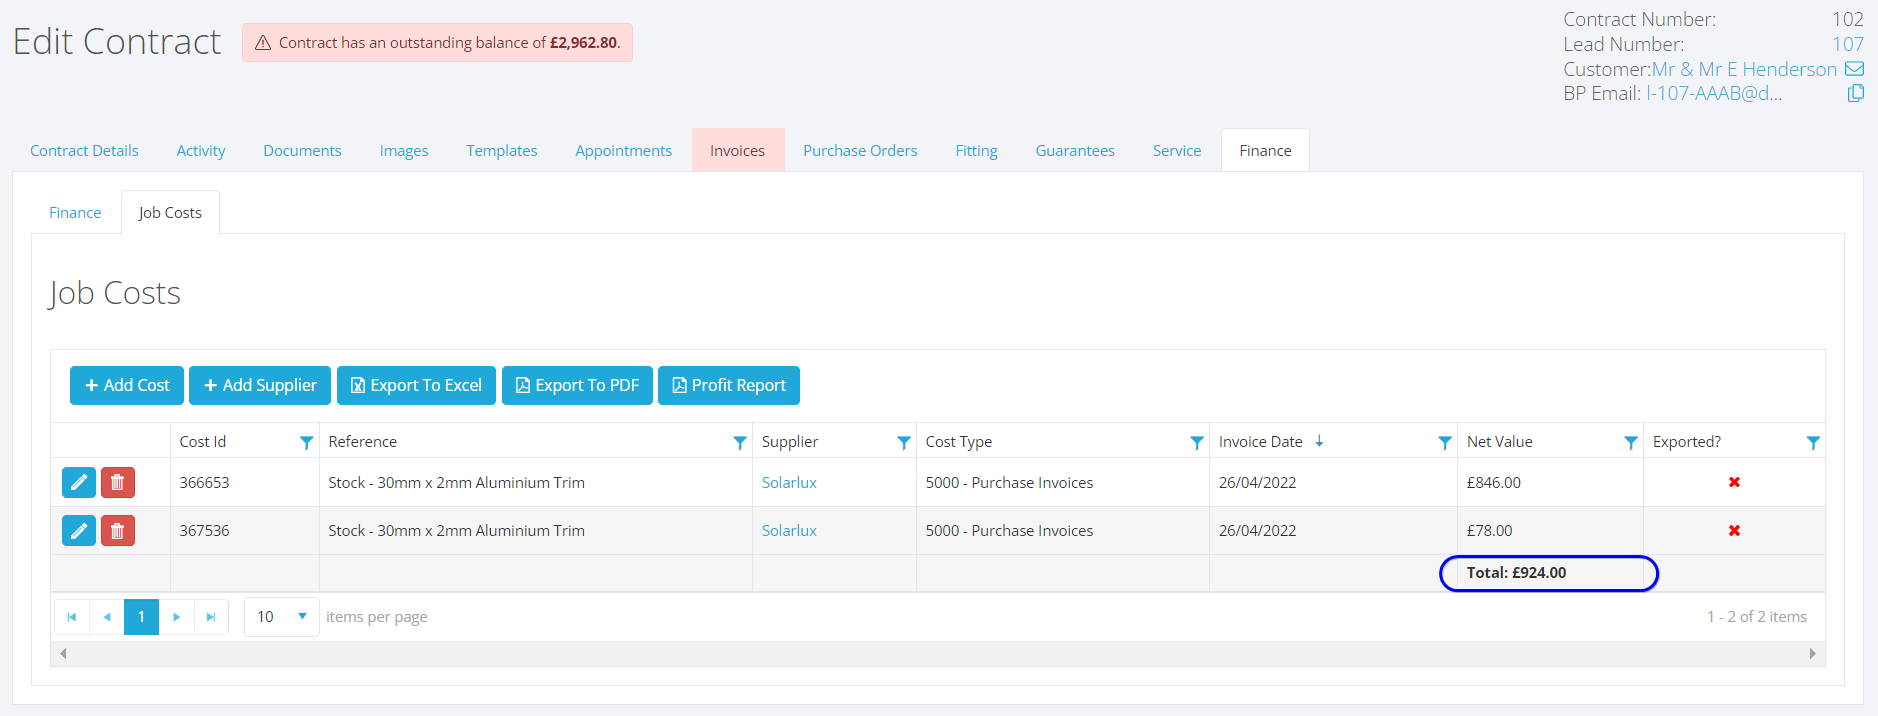Sort by the Invoice Date column header
The width and height of the screenshot is (1878, 716).
click(x=1260, y=442)
